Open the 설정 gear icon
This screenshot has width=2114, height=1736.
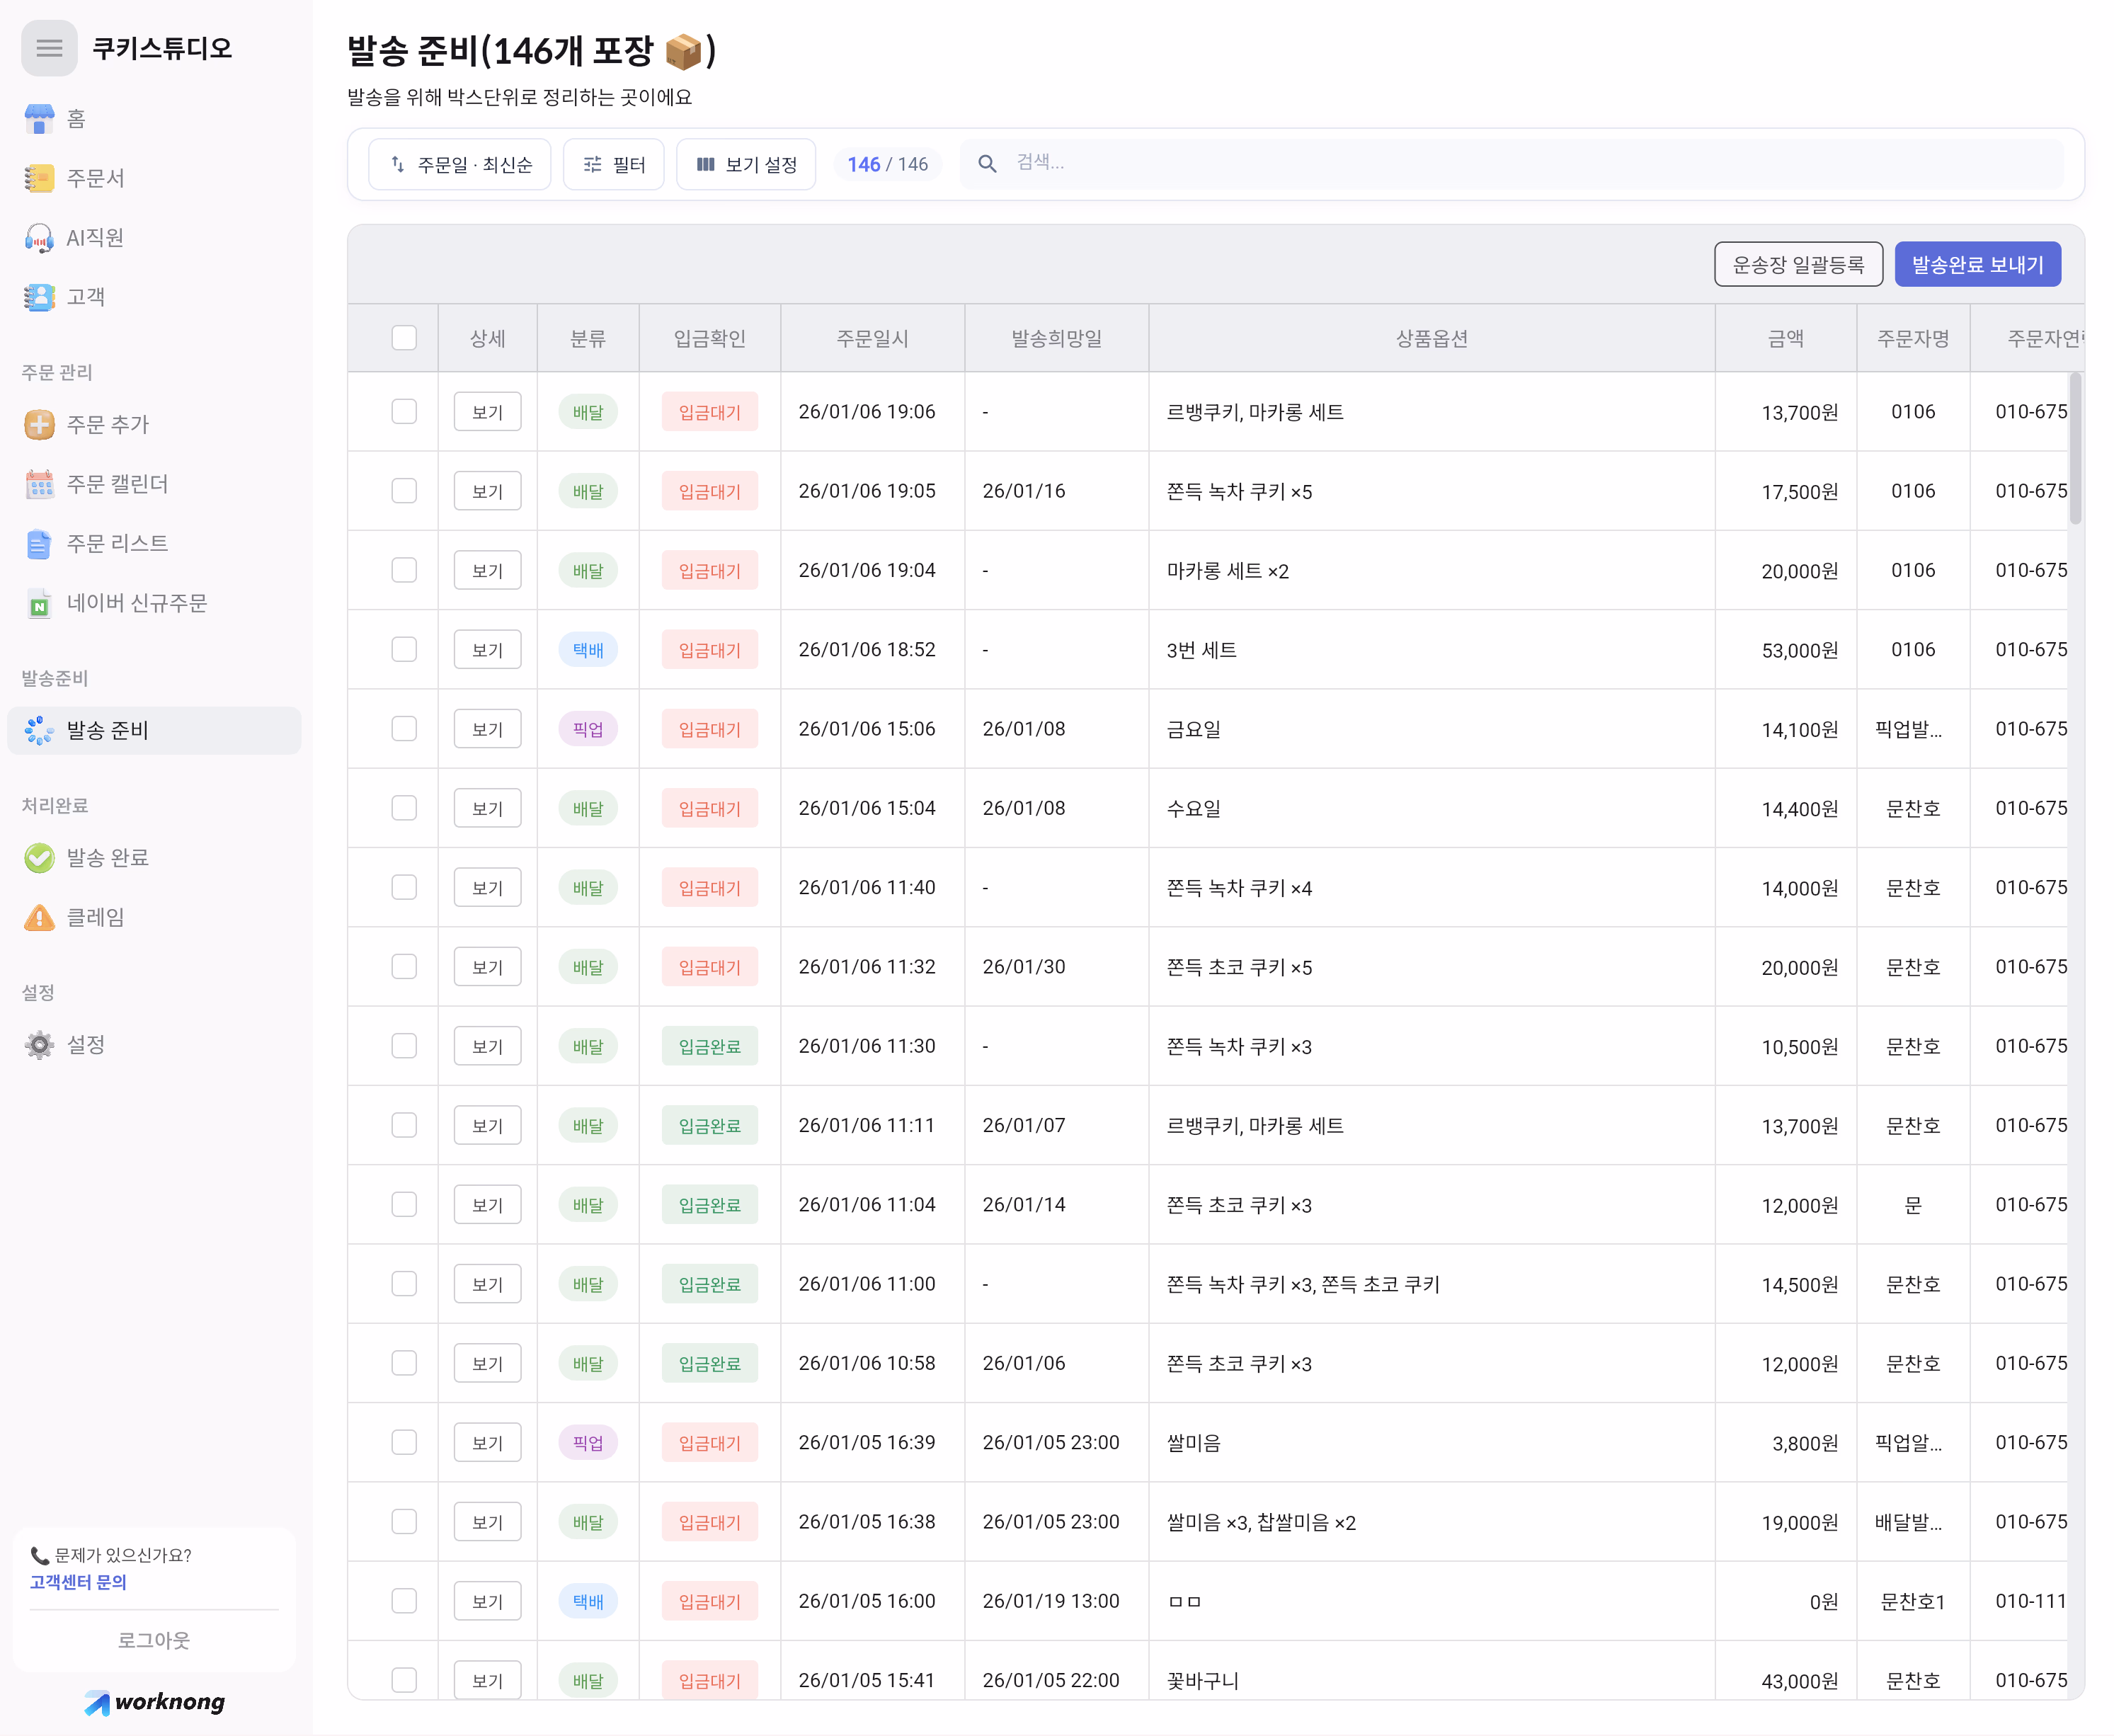pyautogui.click(x=39, y=1045)
